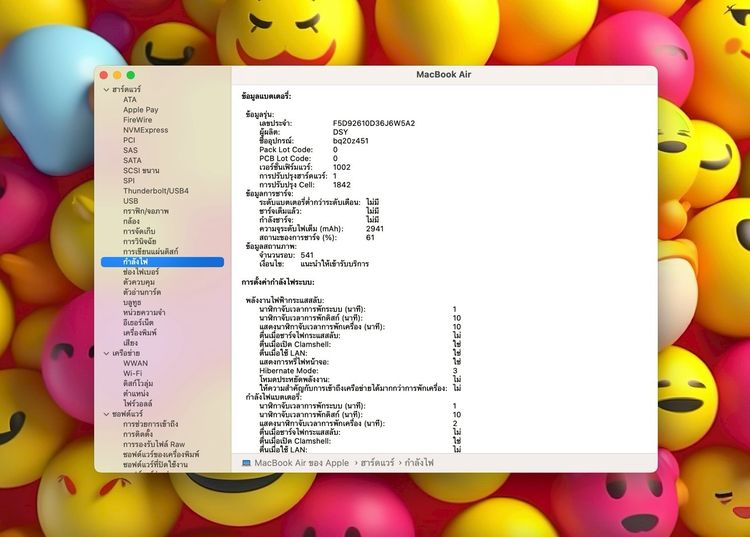The width and height of the screenshot is (750, 537).
Task: Select ตำแหน่ง in the sidebar
Action: 136,394
